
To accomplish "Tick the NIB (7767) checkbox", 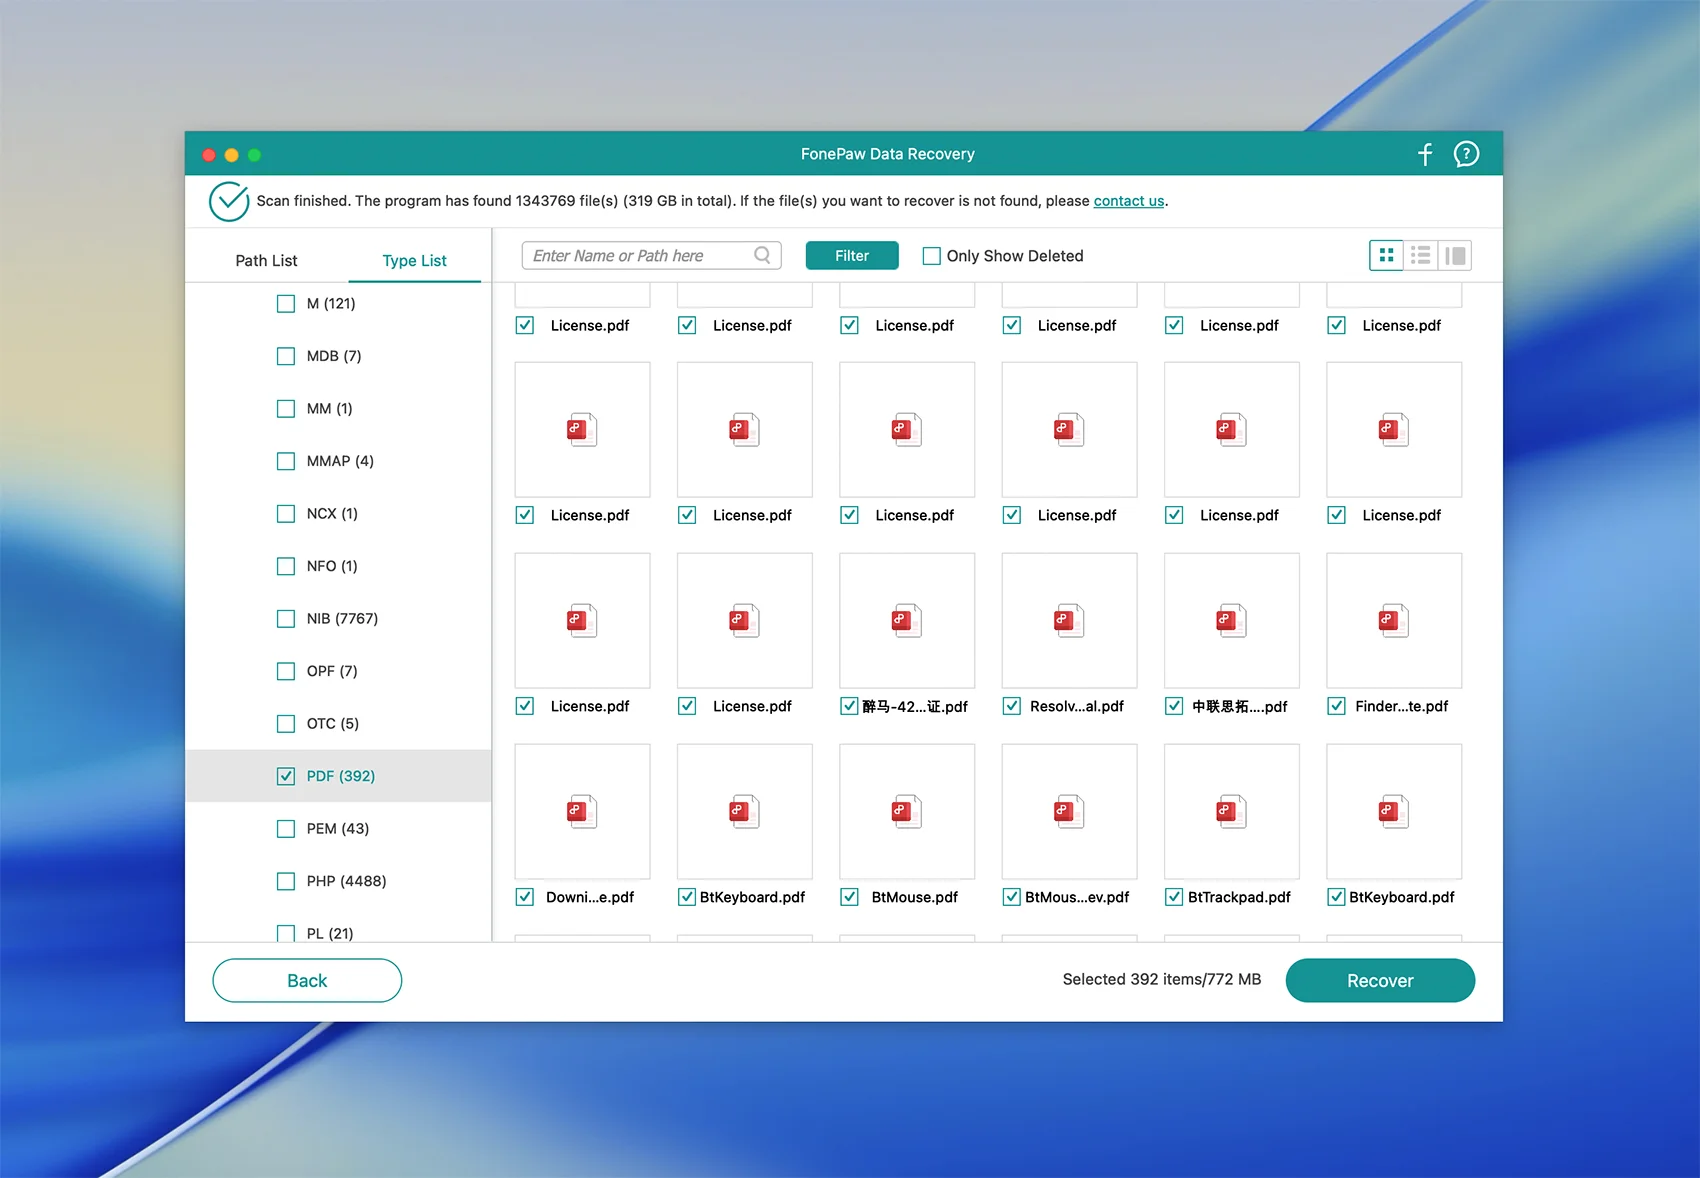I will pos(286,619).
